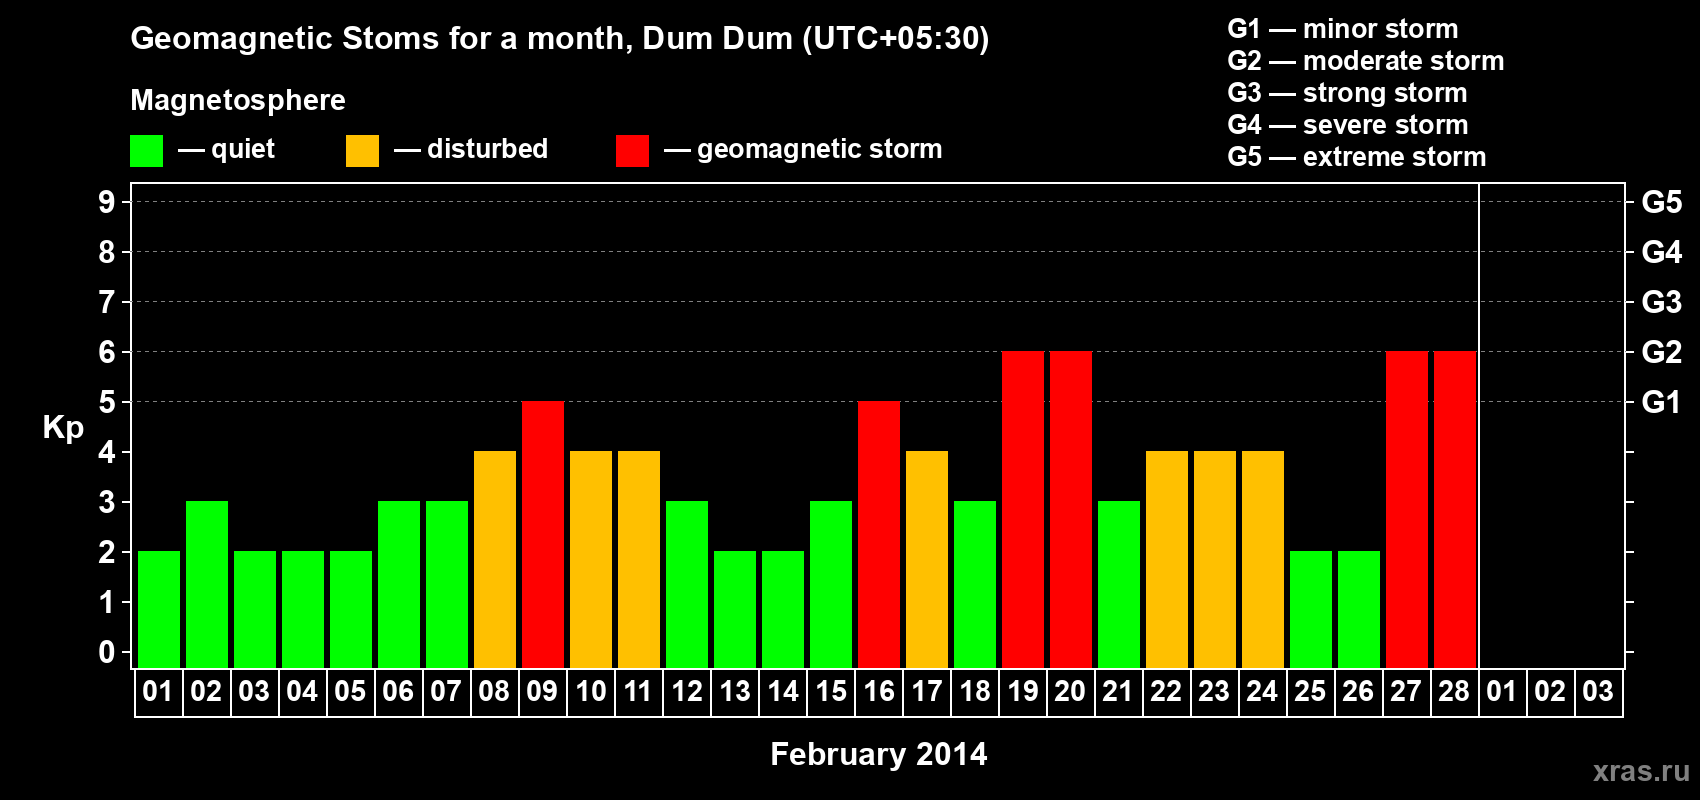Click the 'Magnetosphere' heading

tap(238, 100)
